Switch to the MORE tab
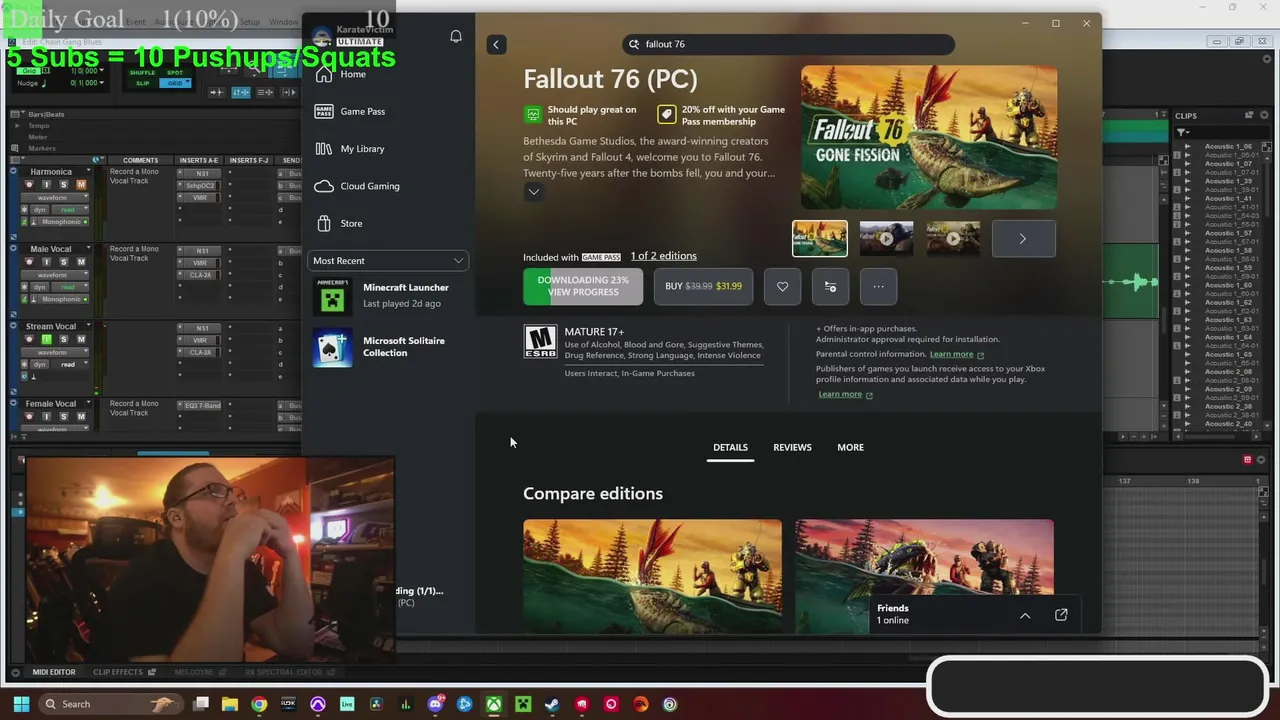The width and height of the screenshot is (1280, 720). pos(850,447)
